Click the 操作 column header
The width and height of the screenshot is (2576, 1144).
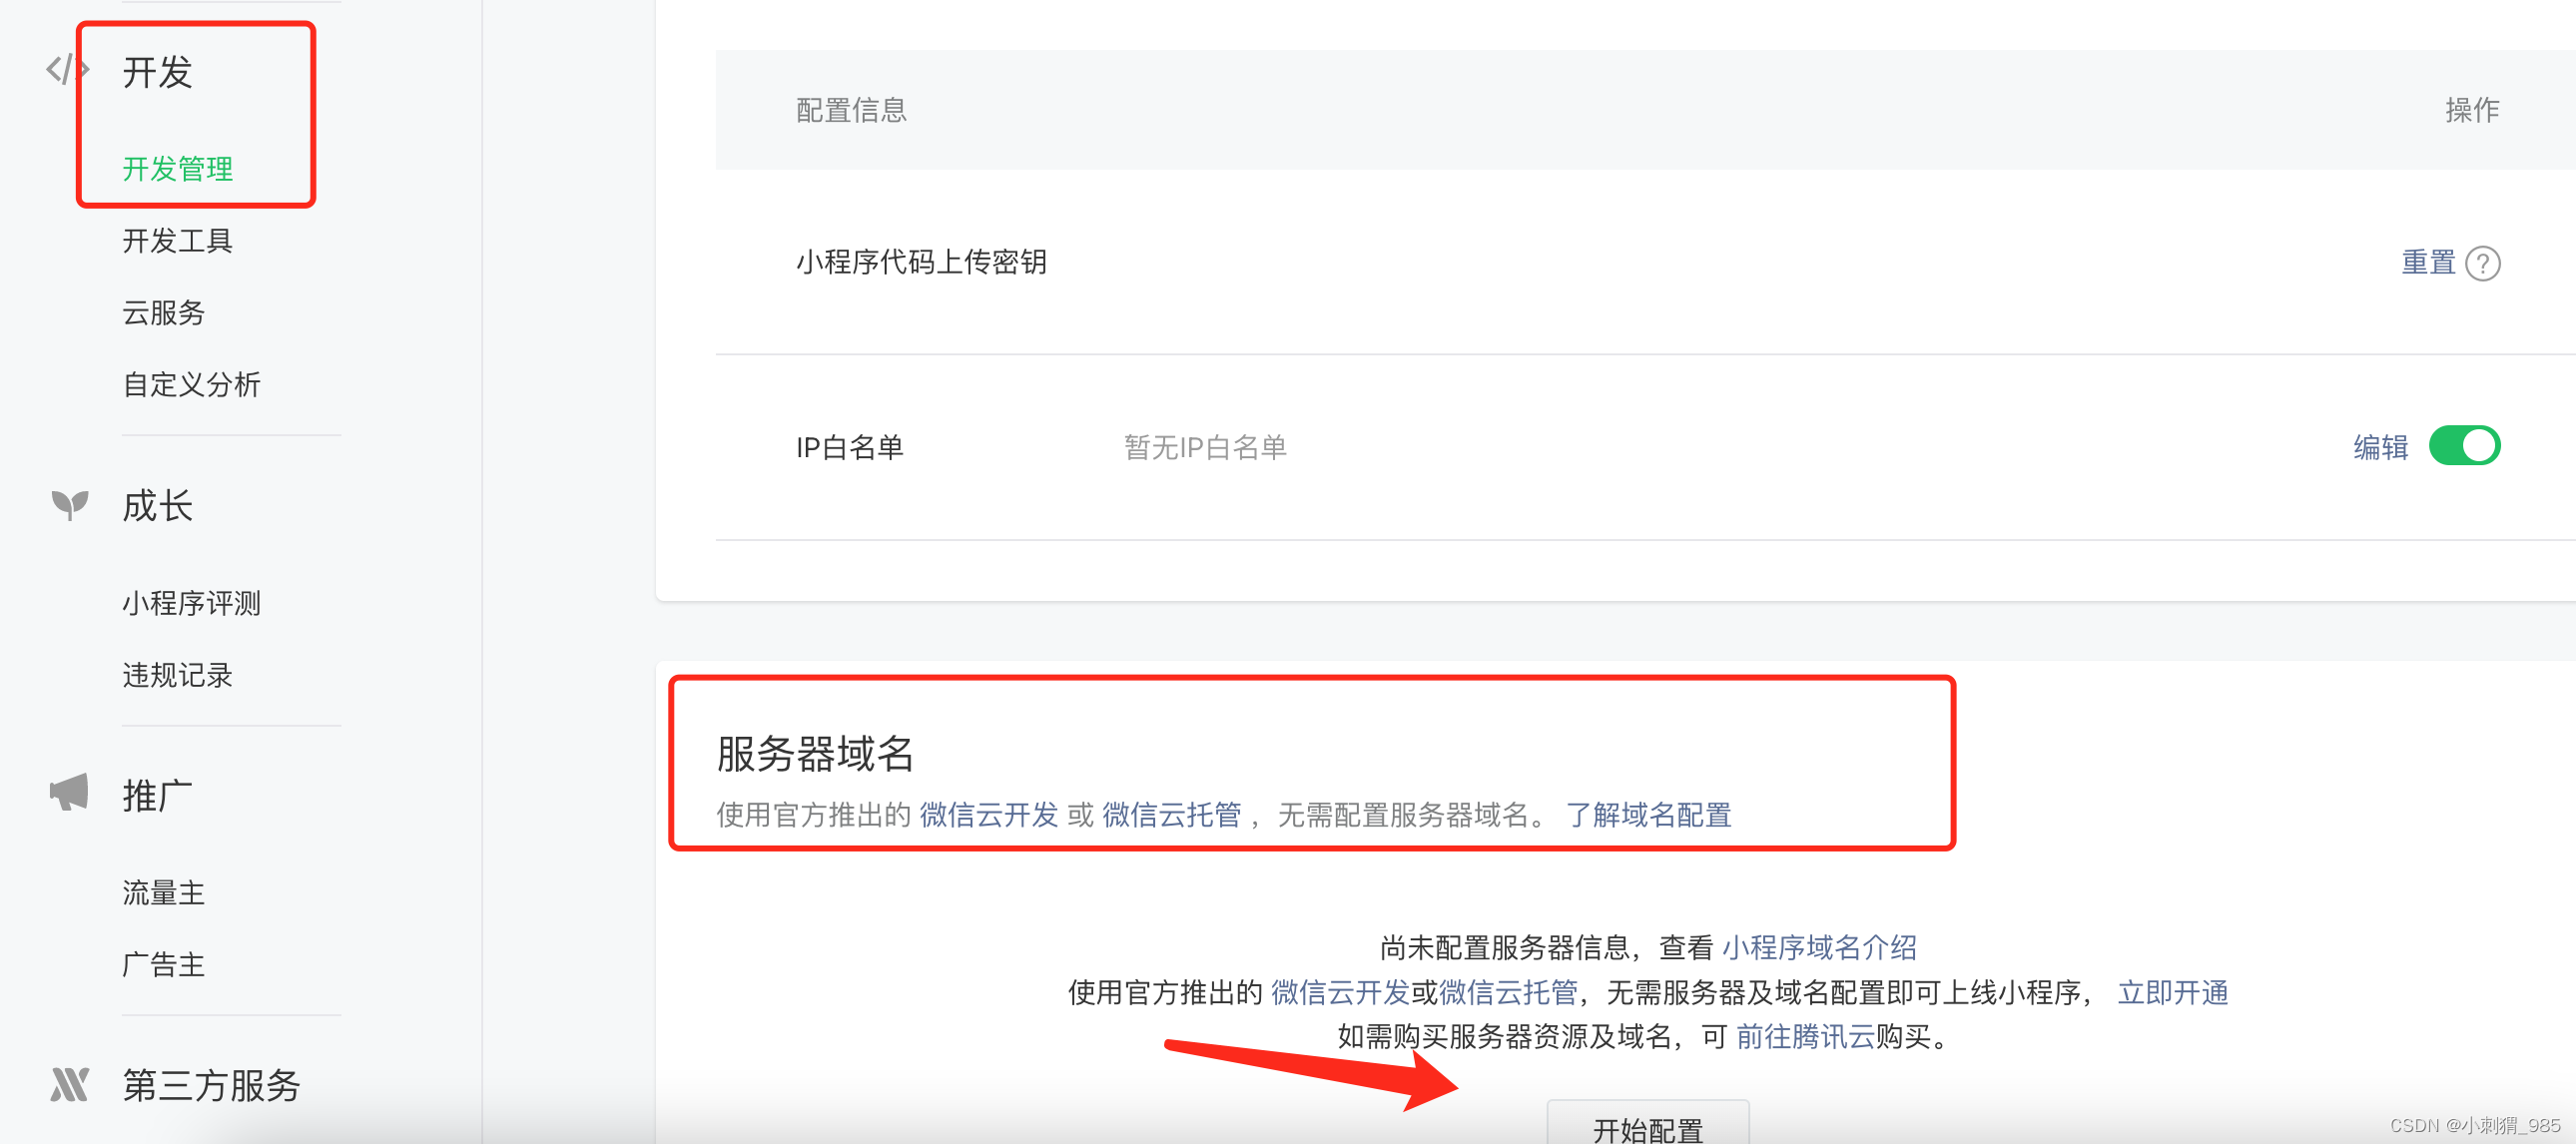point(2472,110)
